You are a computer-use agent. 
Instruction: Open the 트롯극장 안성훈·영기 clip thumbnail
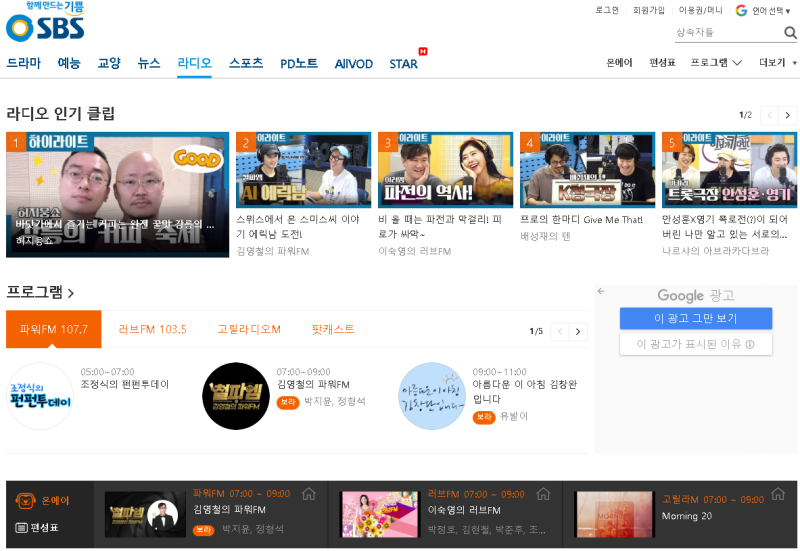730,170
